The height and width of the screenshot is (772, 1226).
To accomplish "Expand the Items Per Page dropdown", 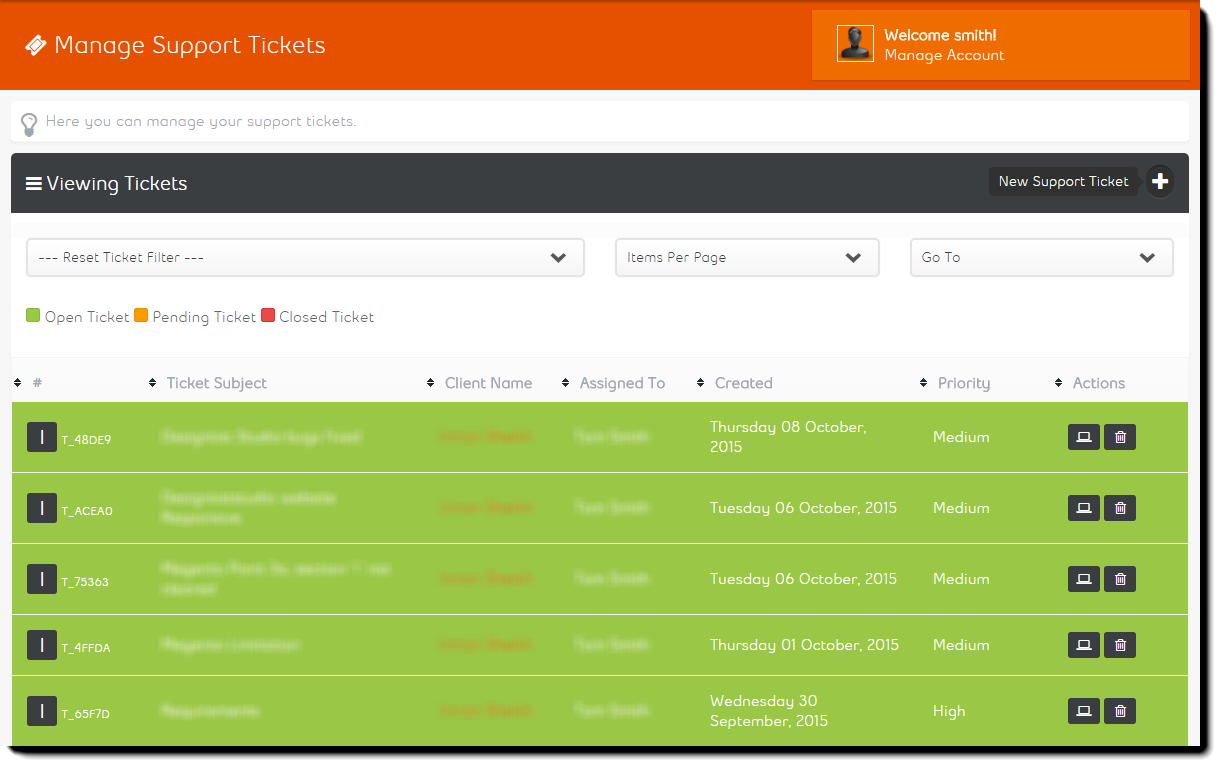I will (747, 257).
